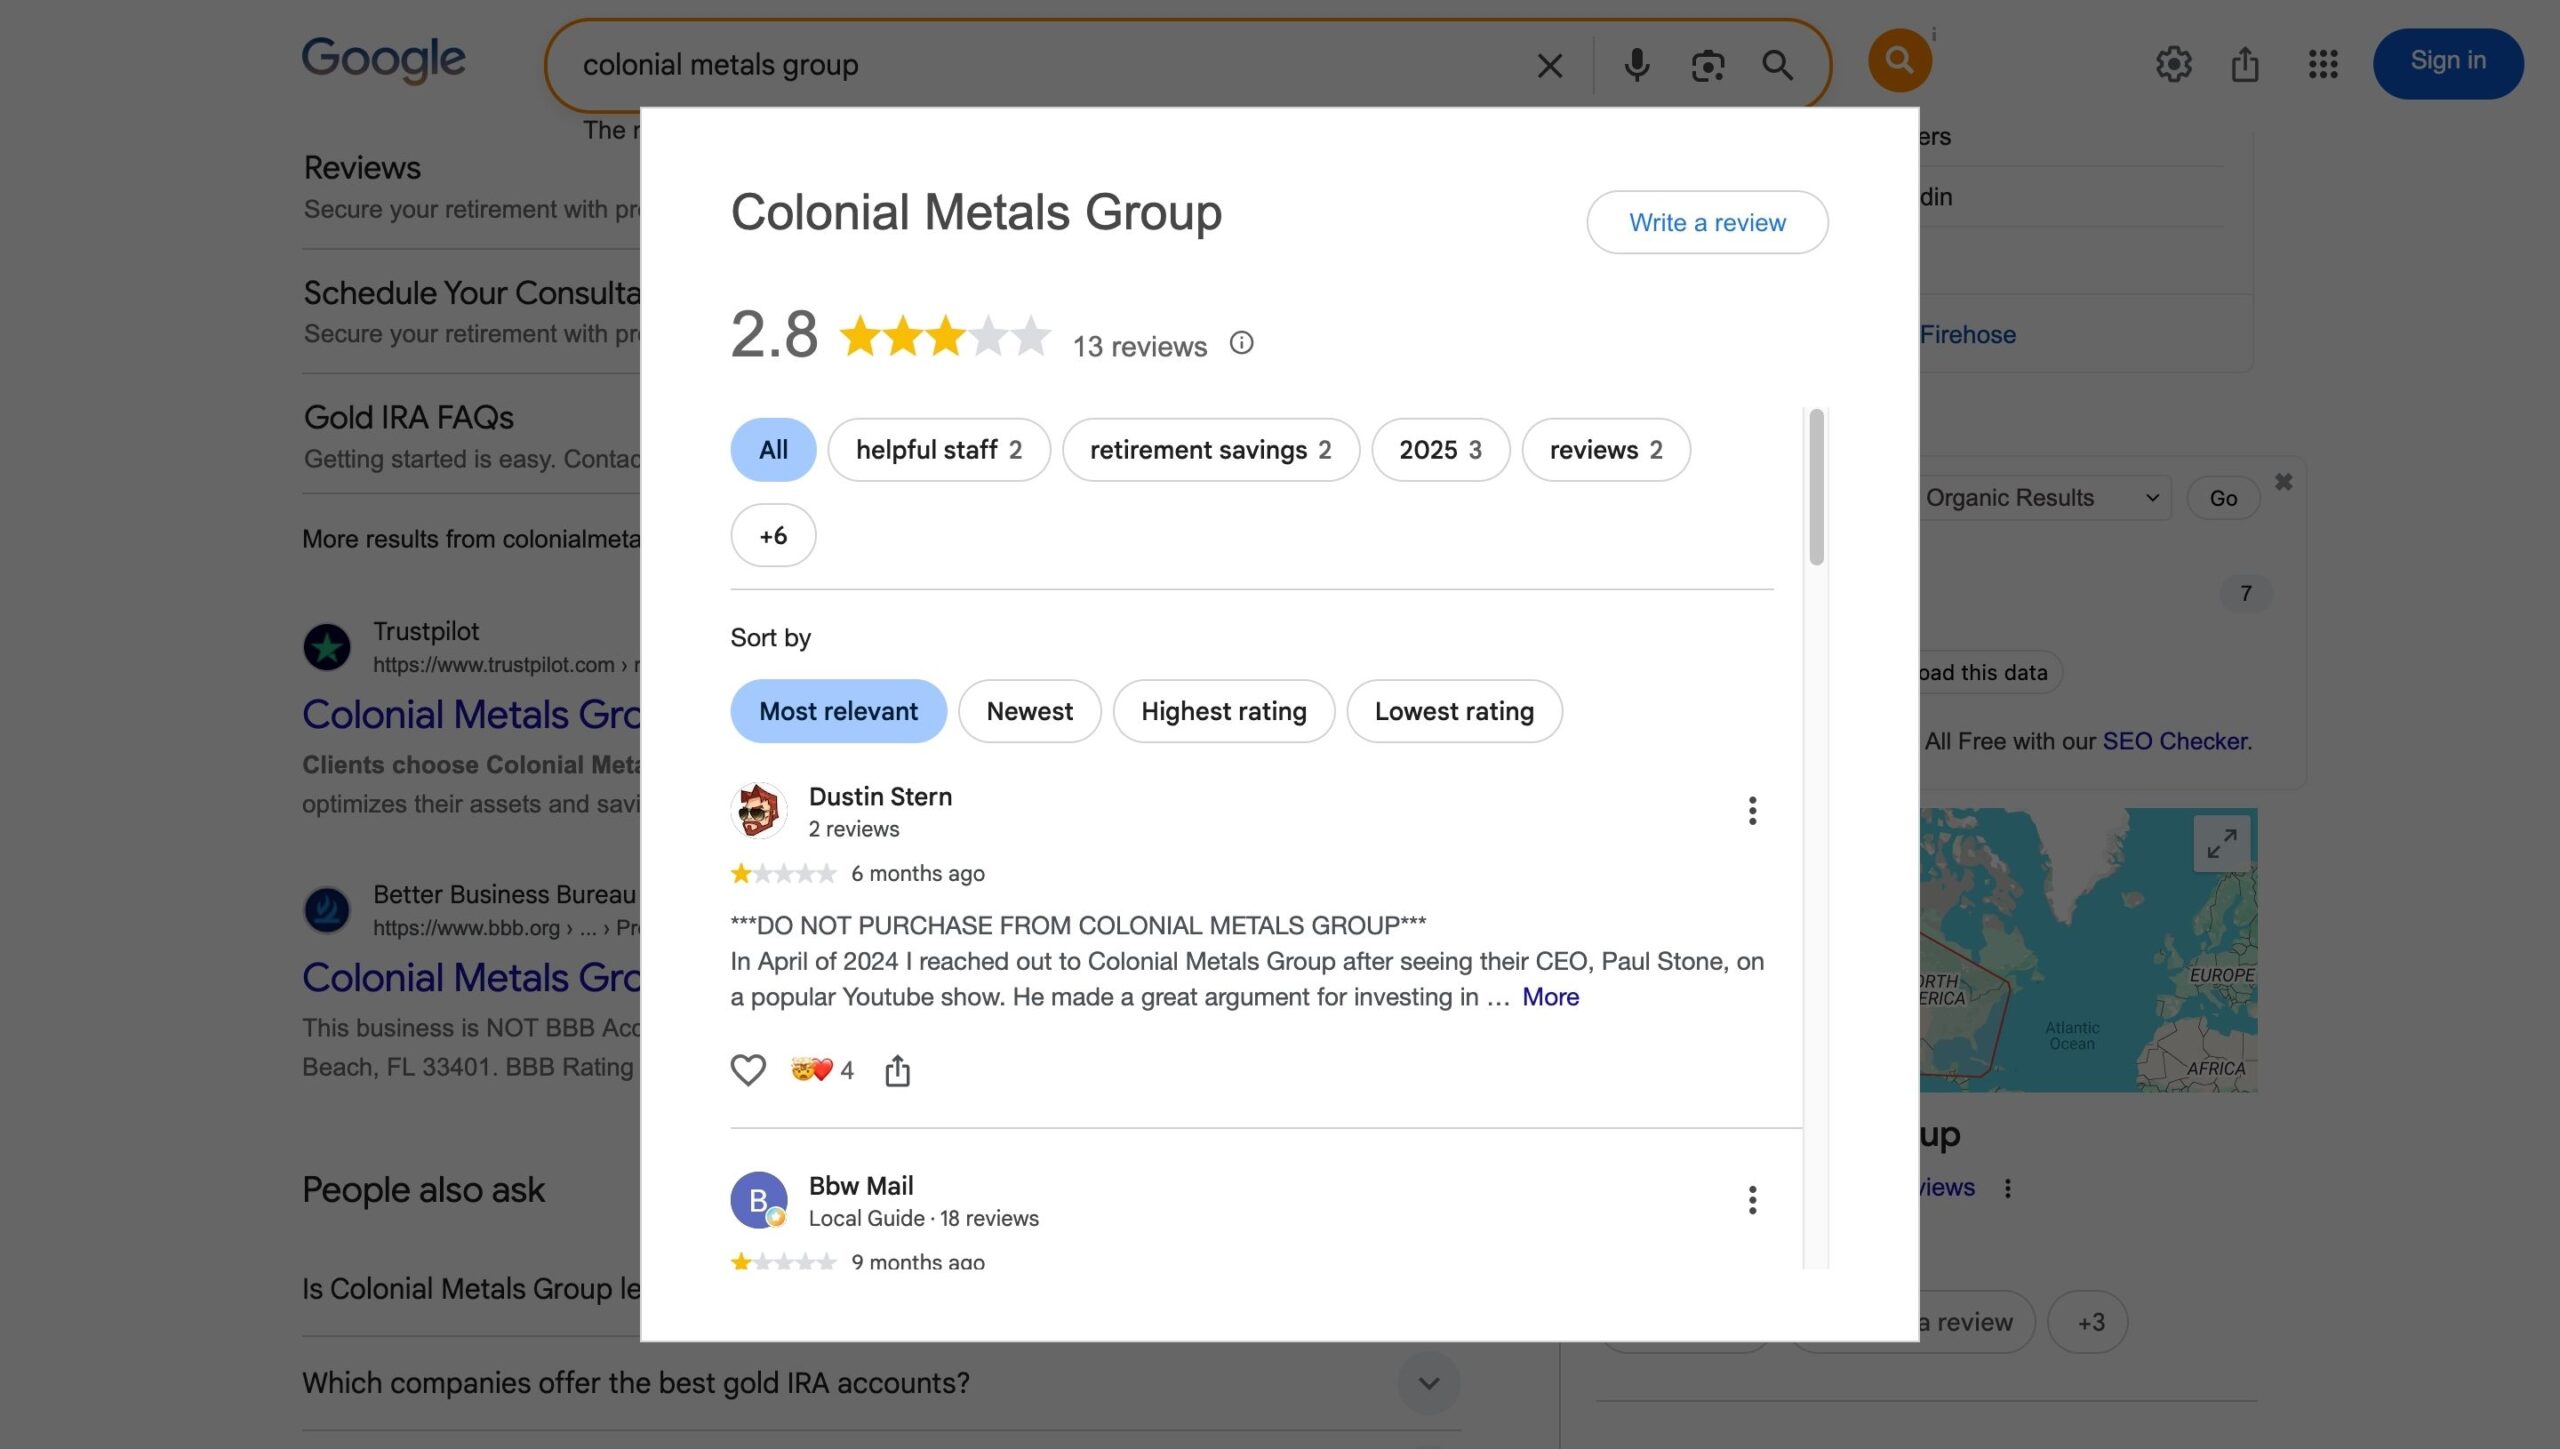The image size is (2560, 1449).
Task: View emoji reactions on Dustin Stern's review
Action: tap(822, 1070)
